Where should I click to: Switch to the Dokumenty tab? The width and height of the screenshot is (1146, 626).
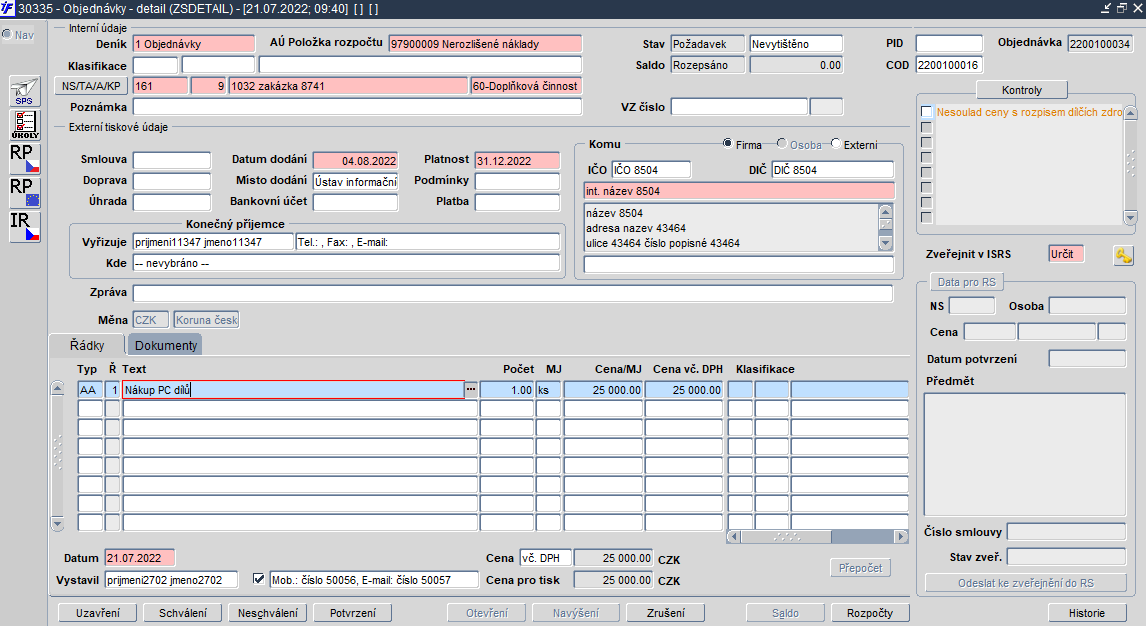tap(166, 346)
